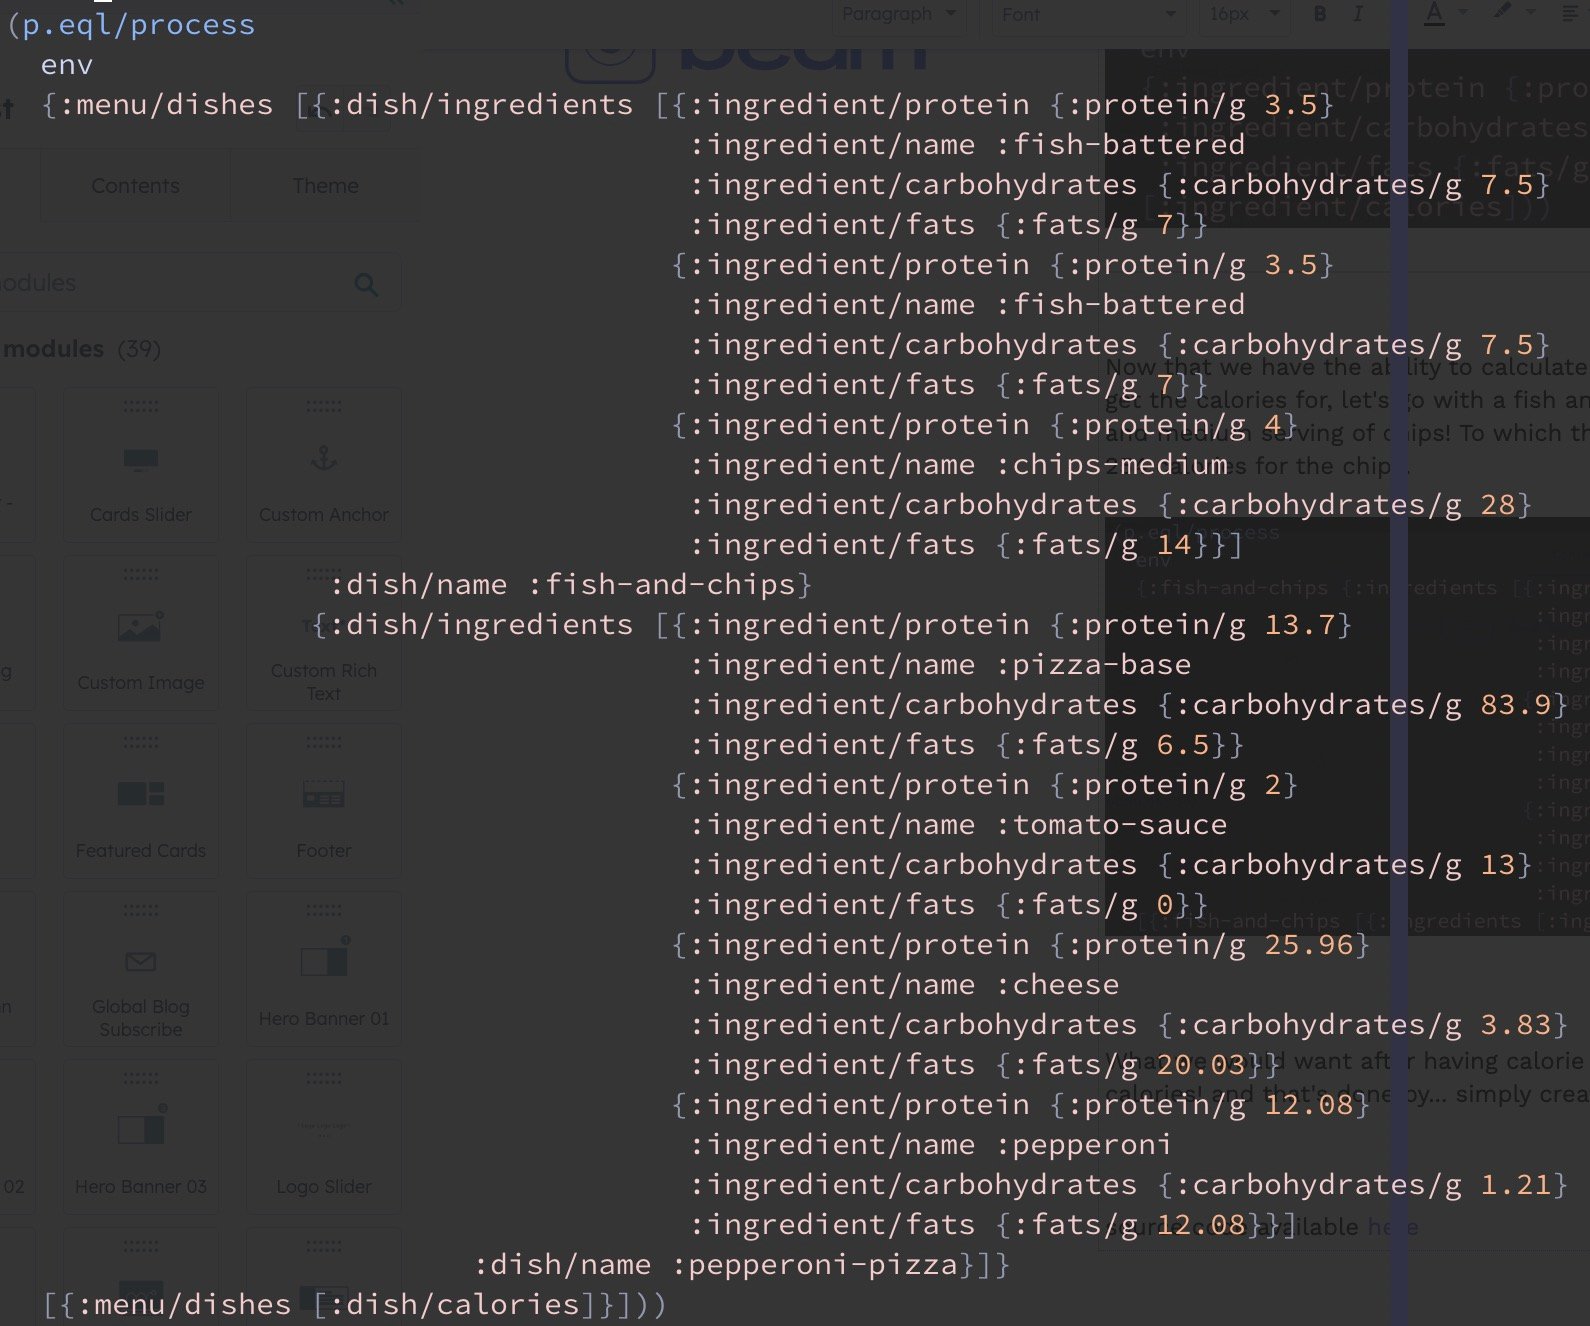Click the text color A icon

click(1434, 13)
